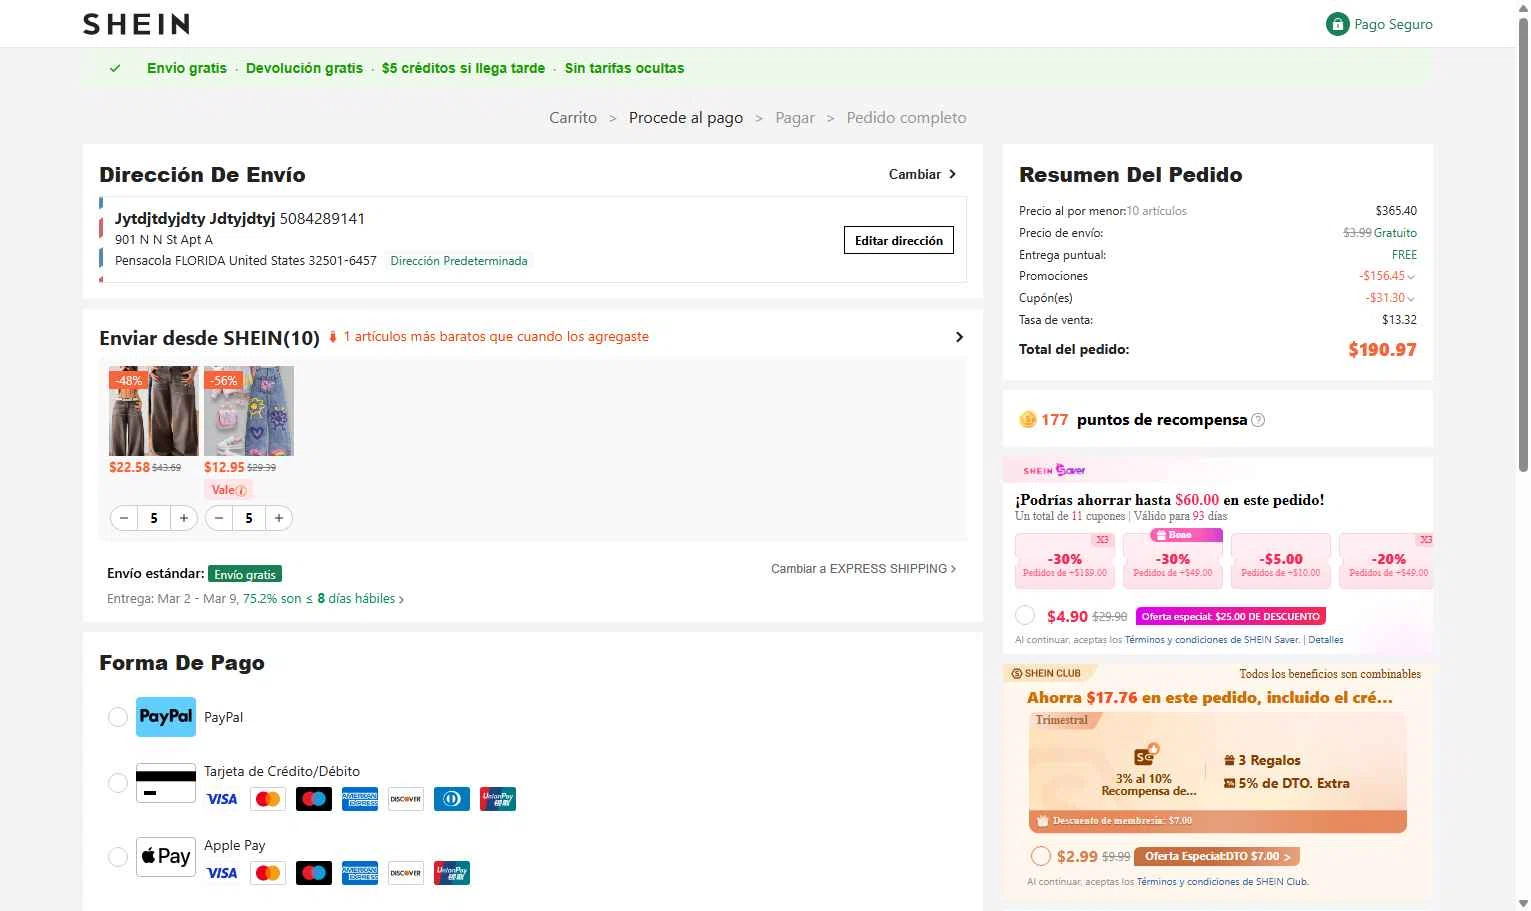Open the Detalles link under SHEIN Saver
Screen dimensions: 1531x911
(x=1326, y=640)
